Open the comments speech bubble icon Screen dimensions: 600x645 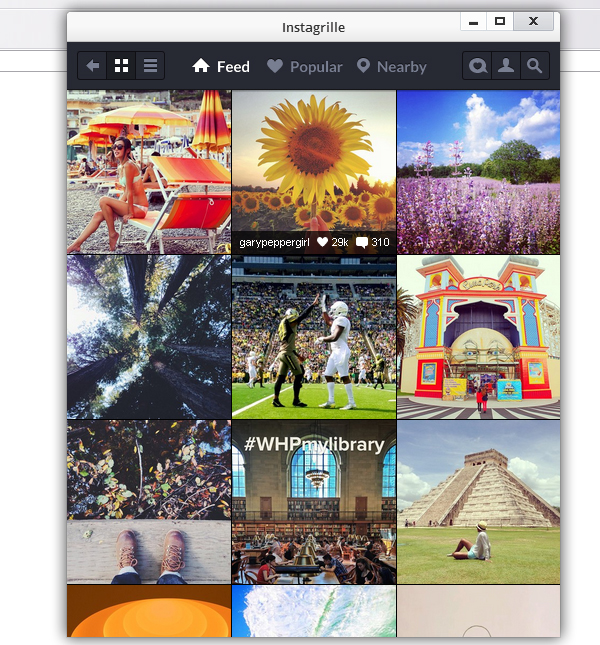(x=477, y=65)
